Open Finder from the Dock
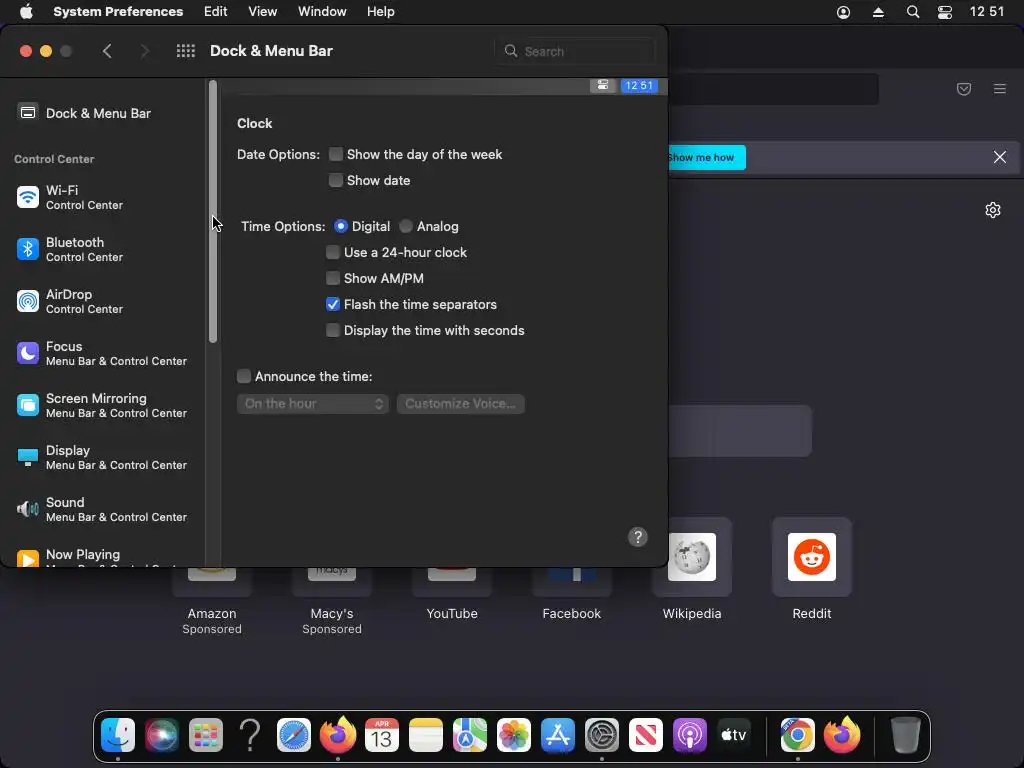The image size is (1024, 768). click(118, 735)
